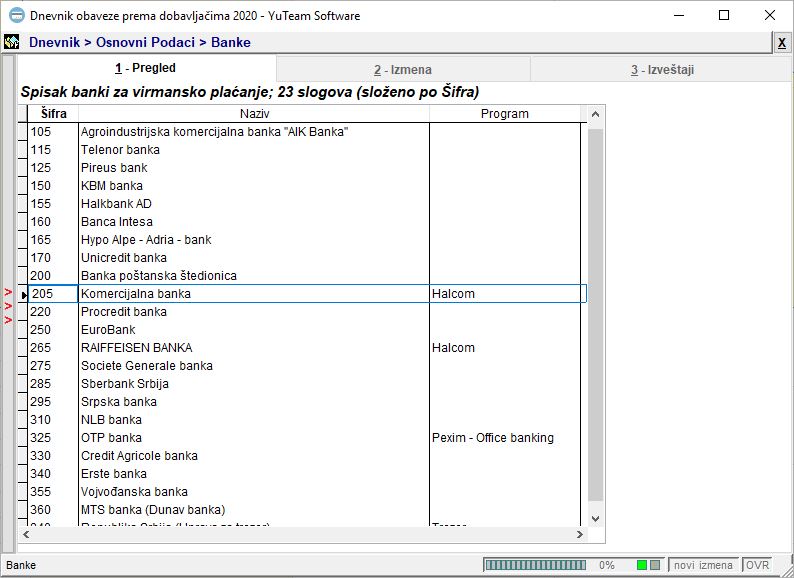This screenshot has width=794, height=578.
Task: Click code cell 325
Action: coord(53,438)
